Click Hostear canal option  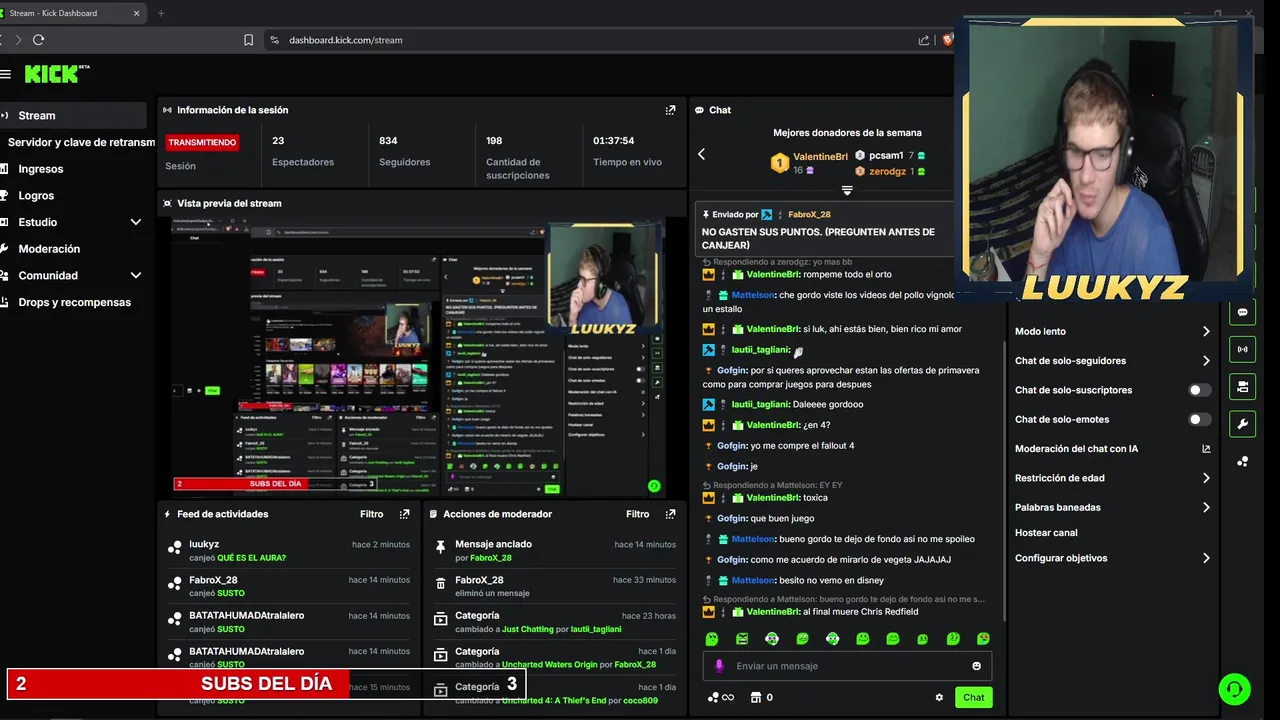[1046, 533]
